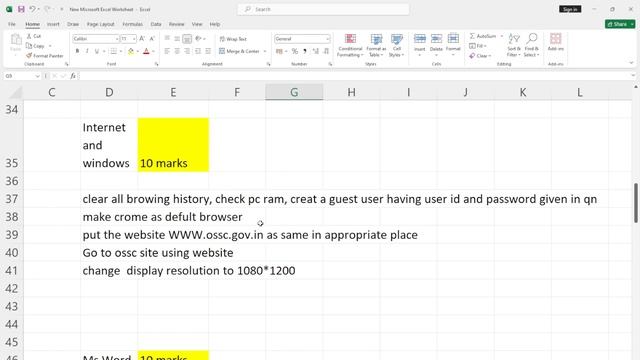Toggle underline formatting
The image size is (640, 360).
(x=97, y=51)
